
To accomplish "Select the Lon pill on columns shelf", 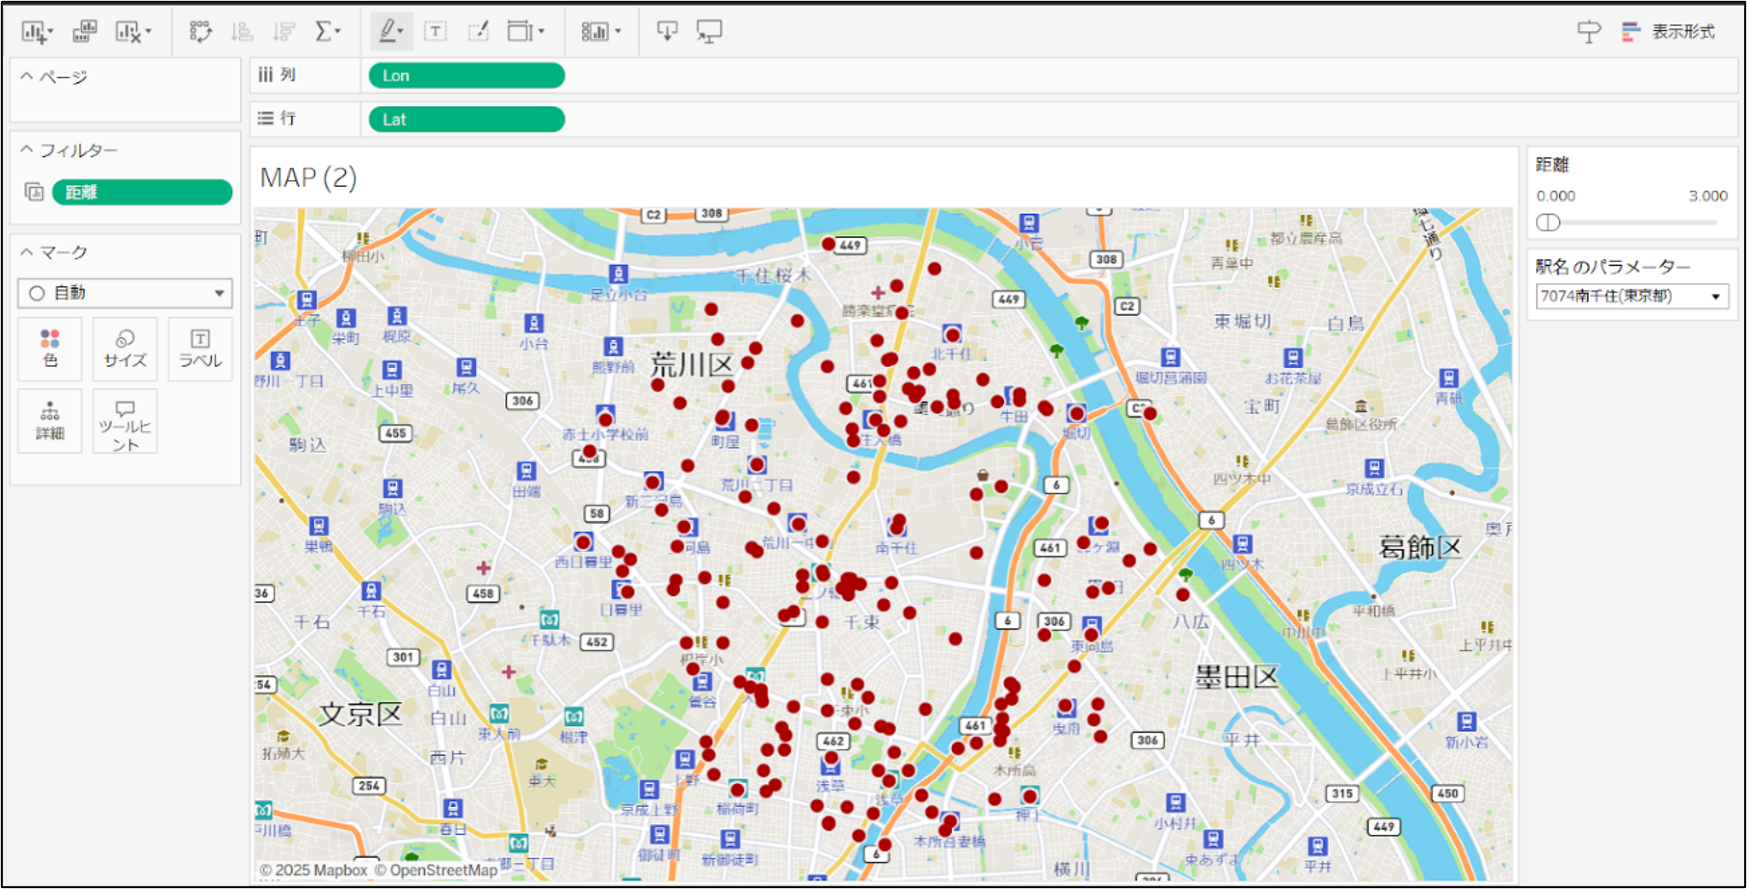I will pos(466,76).
